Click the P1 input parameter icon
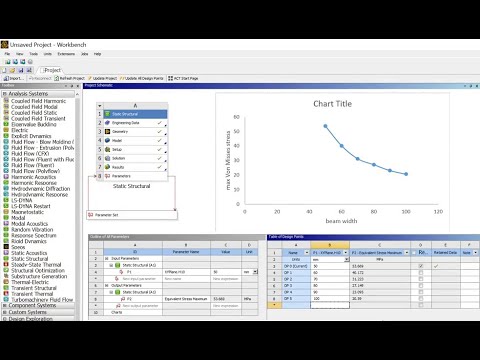480x360 pixels. coord(122,272)
